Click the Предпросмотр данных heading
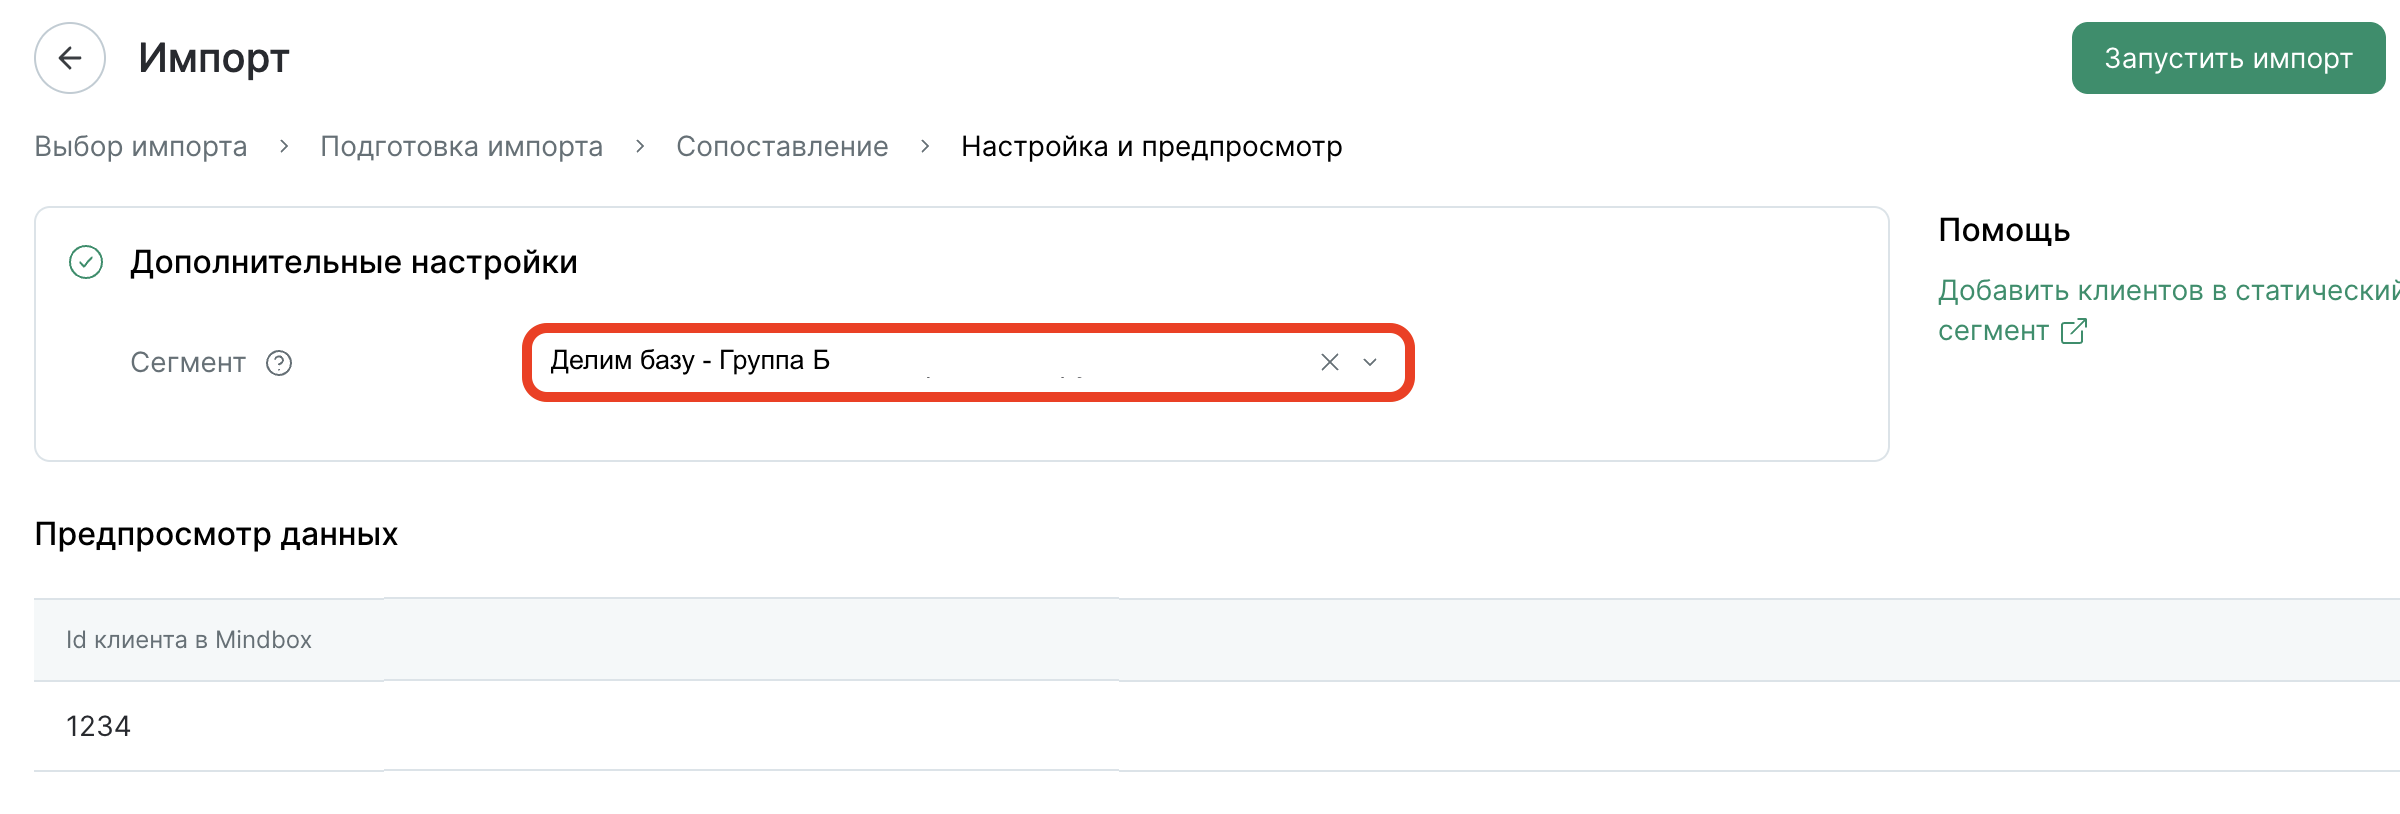 pyautogui.click(x=216, y=534)
